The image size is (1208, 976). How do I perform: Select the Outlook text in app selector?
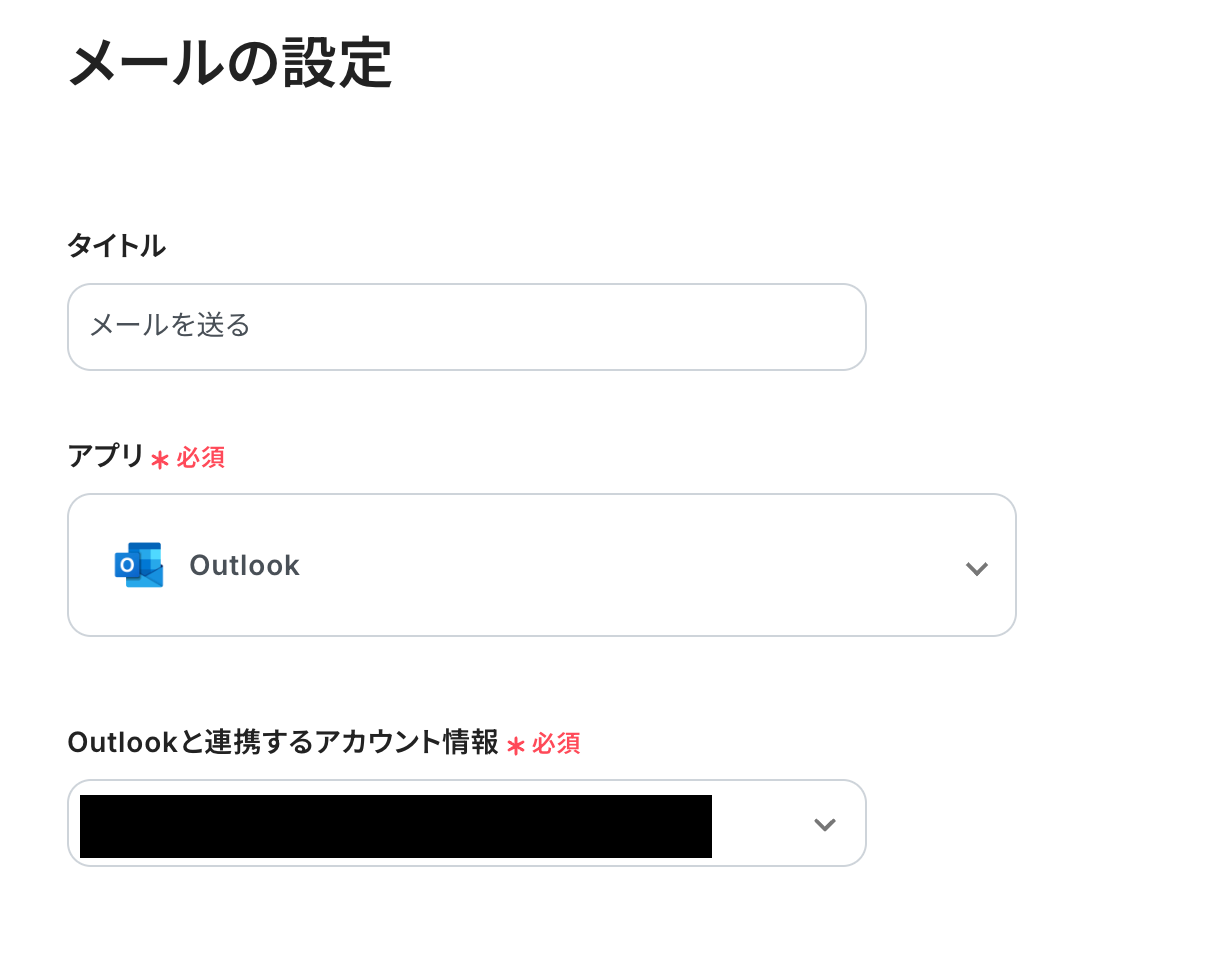pyautogui.click(x=244, y=566)
